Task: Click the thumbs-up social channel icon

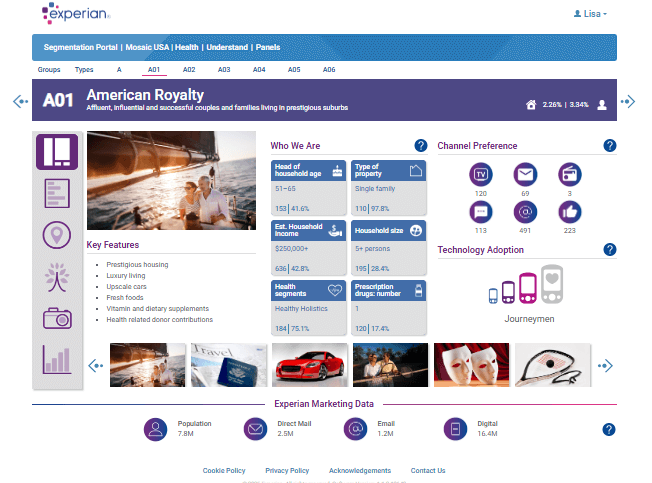Action: tap(570, 212)
